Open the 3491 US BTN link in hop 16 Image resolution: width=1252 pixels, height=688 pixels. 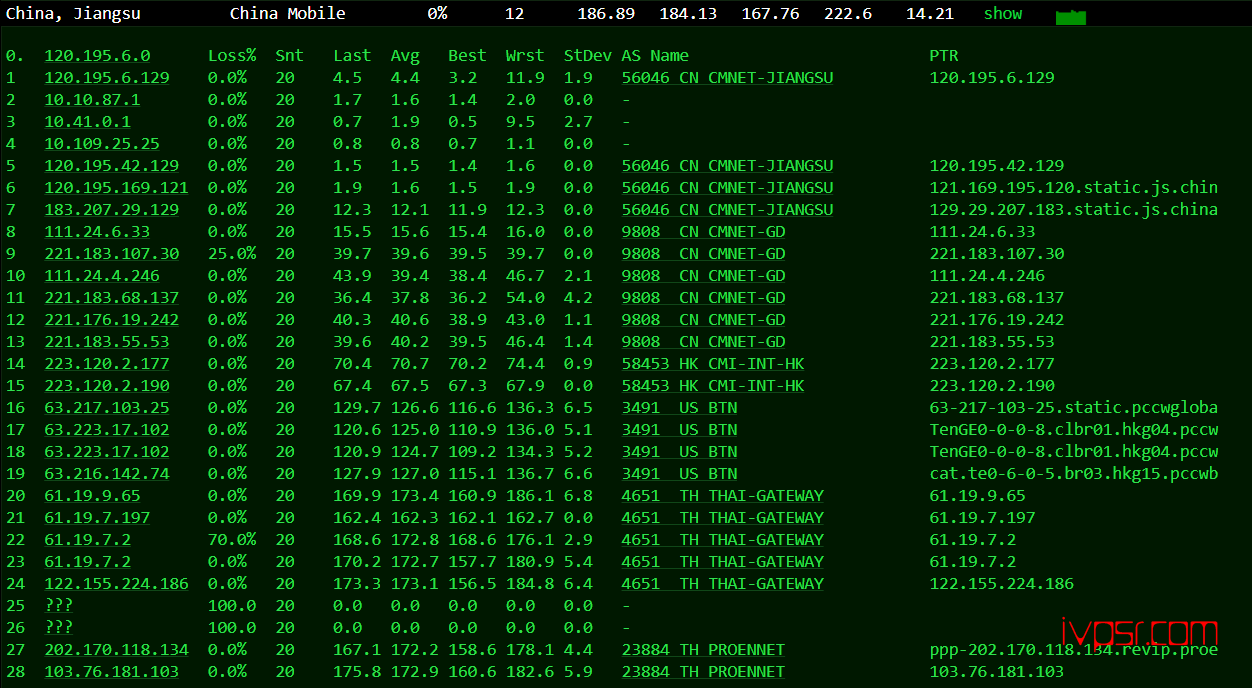(x=679, y=408)
